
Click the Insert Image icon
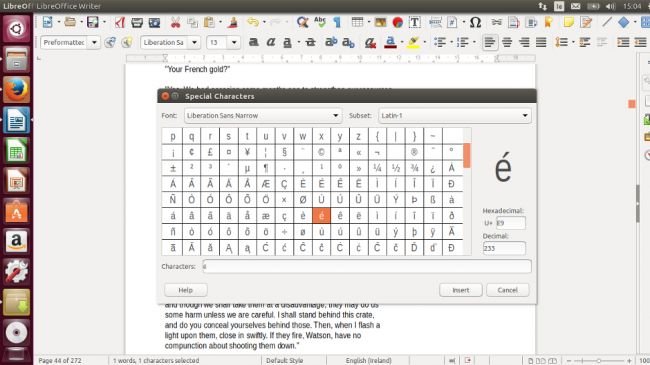380,22
